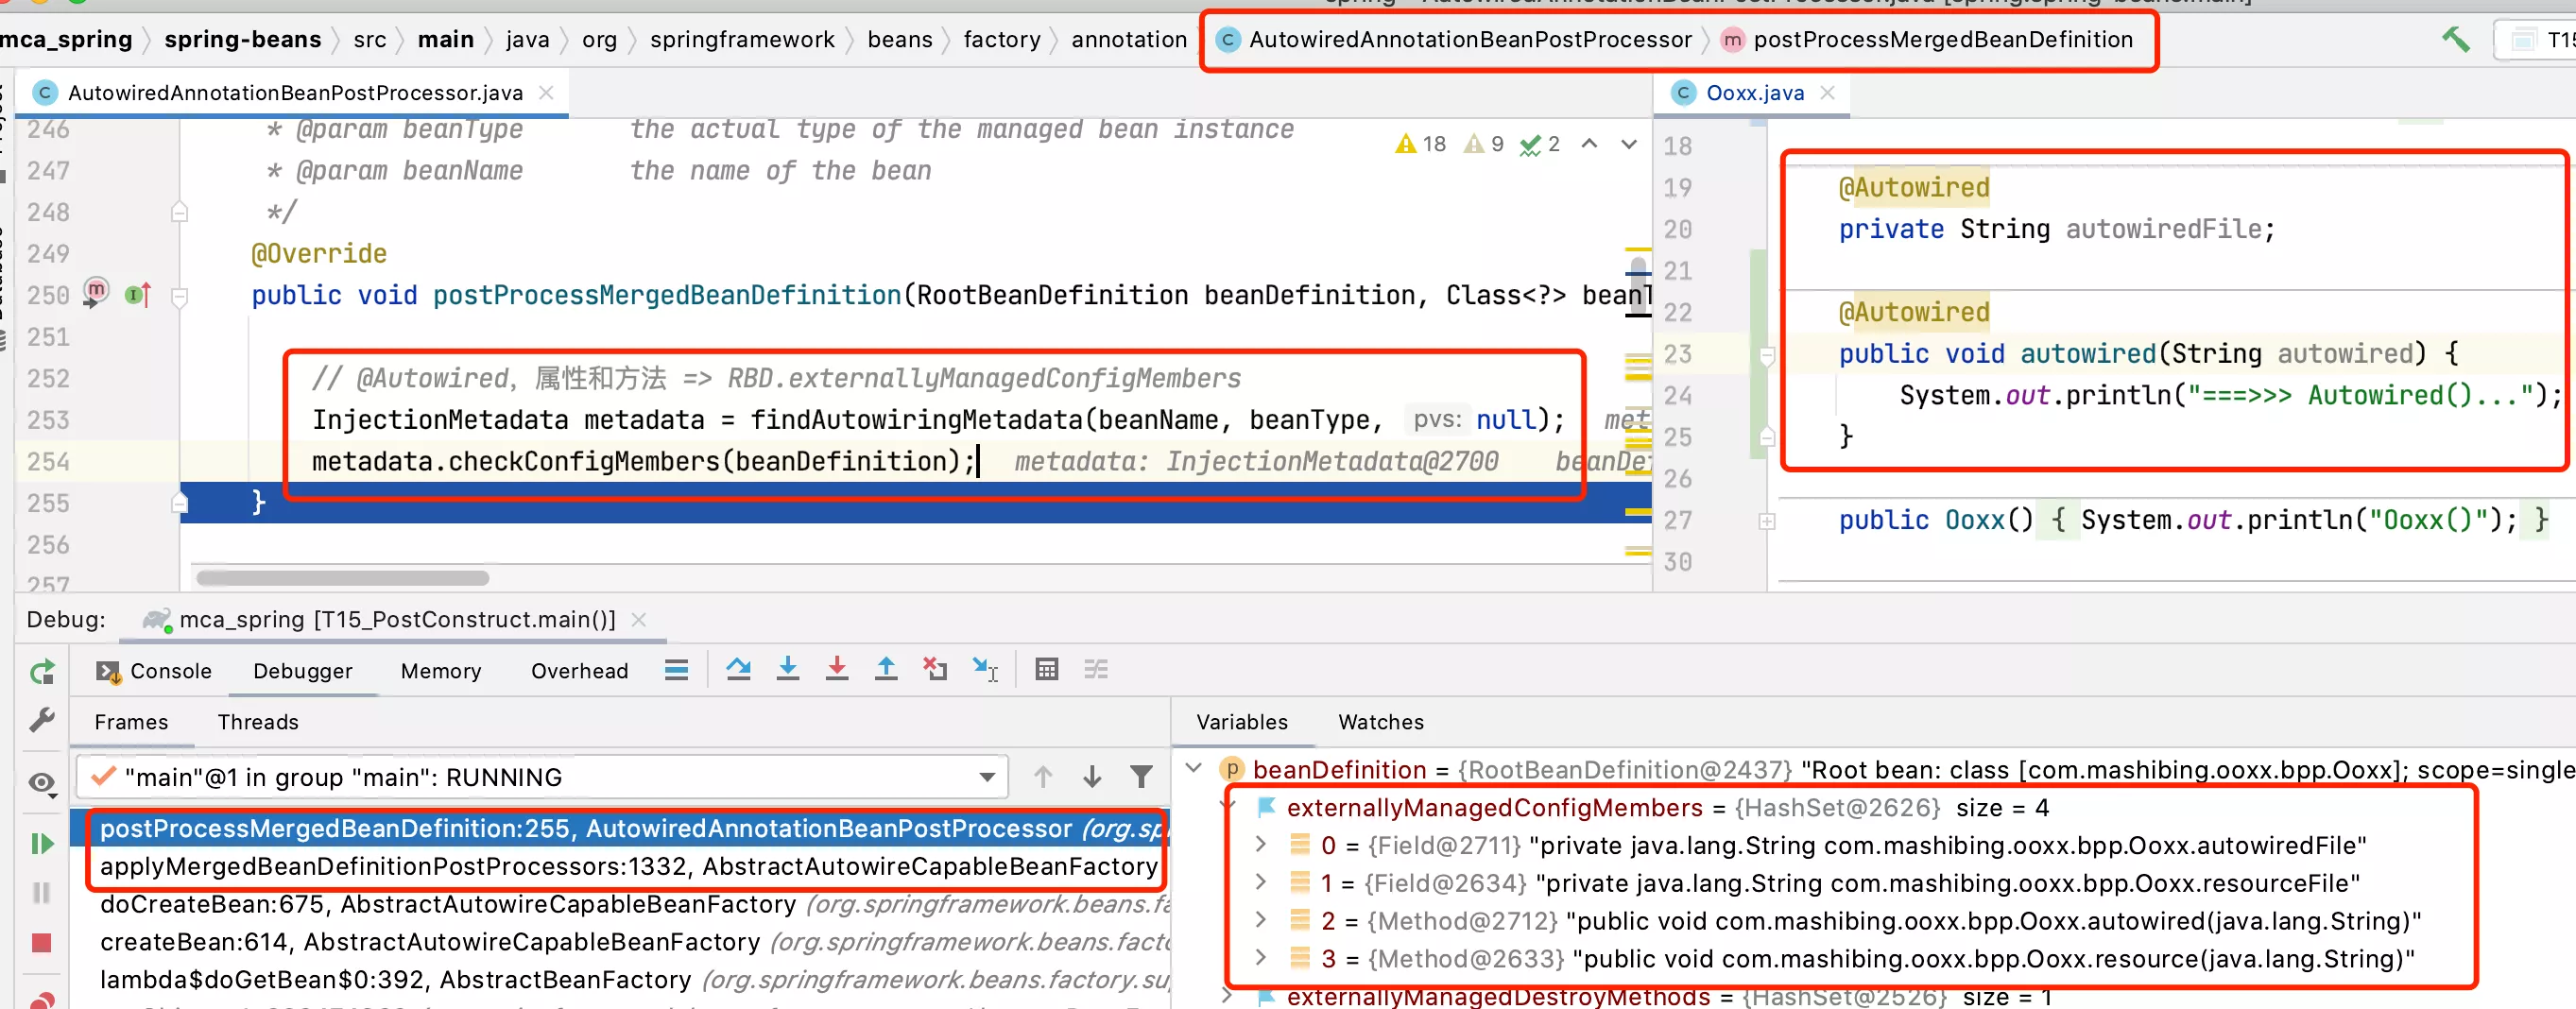Open the Memory tab

point(441,671)
